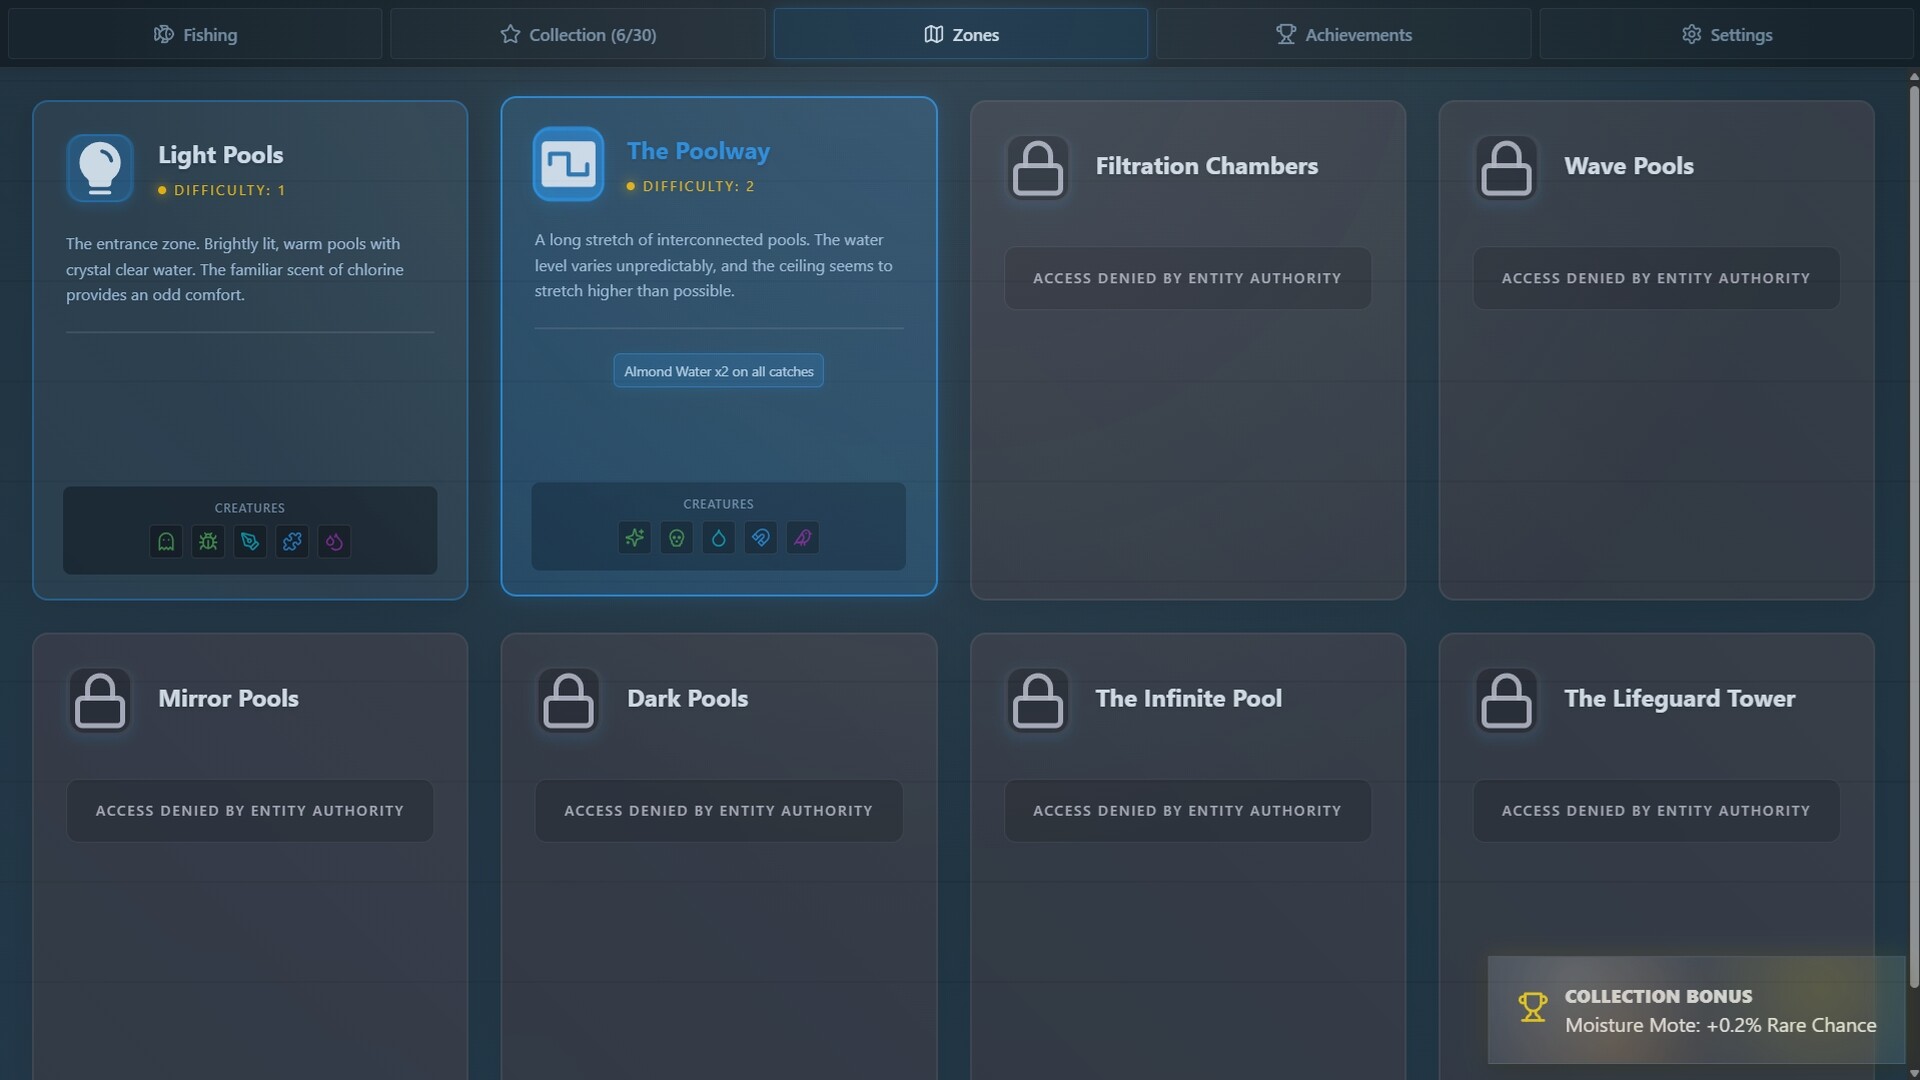
Task: Switch to Collection (6/30) tab
Action: [578, 34]
